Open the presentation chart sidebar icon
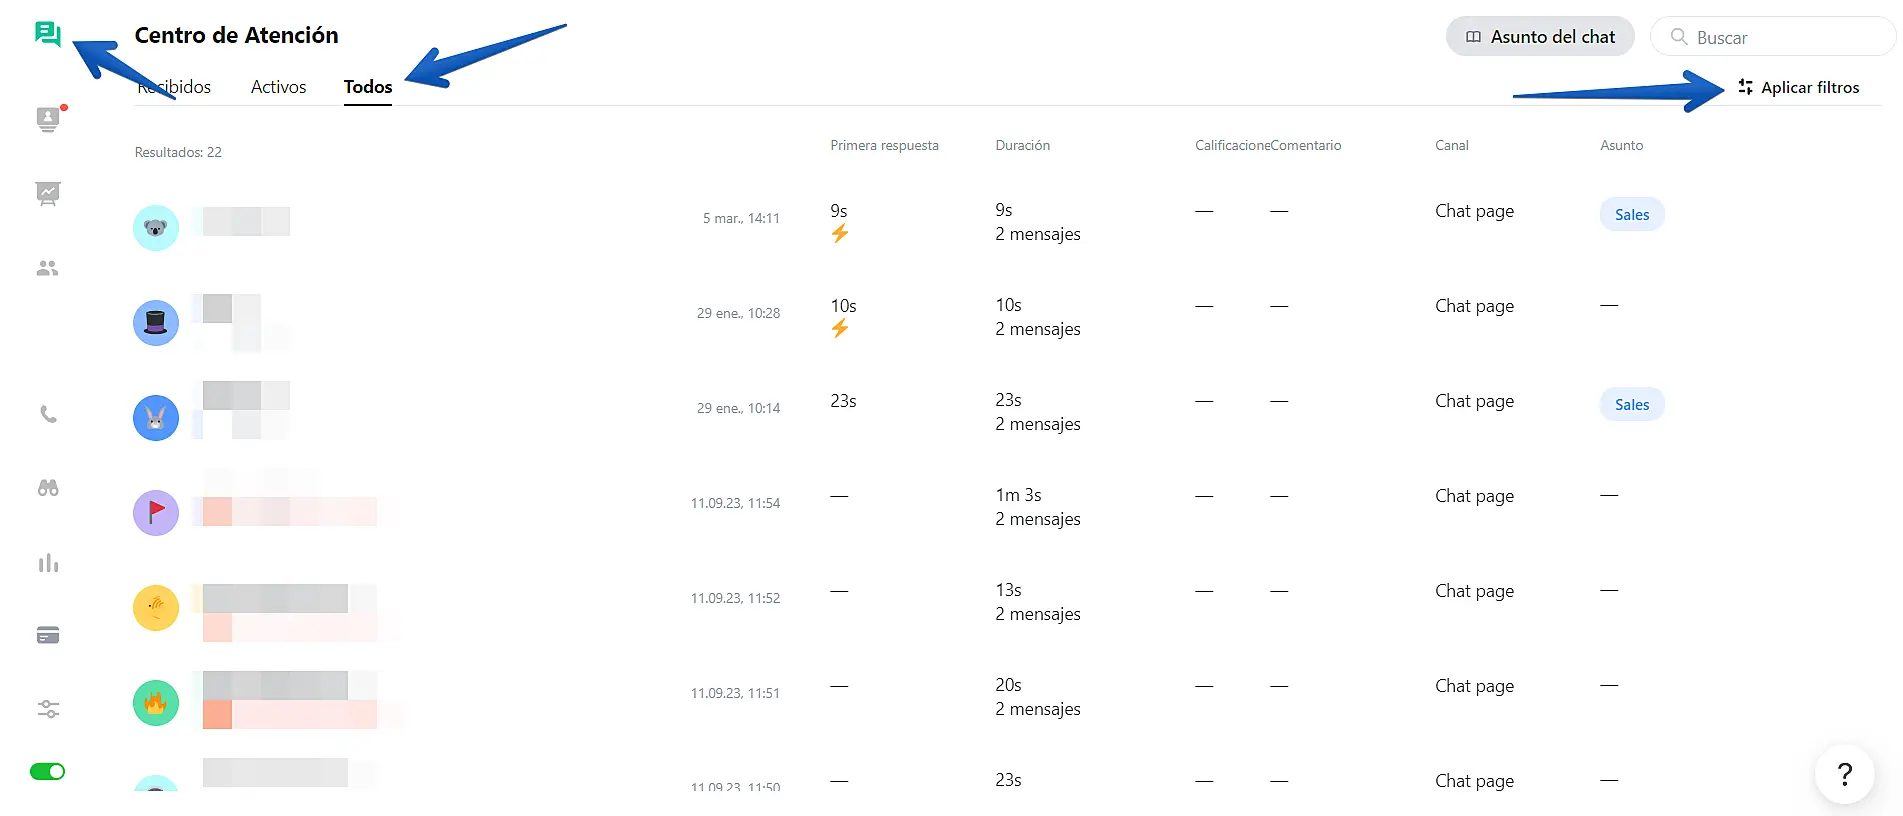 tap(47, 193)
